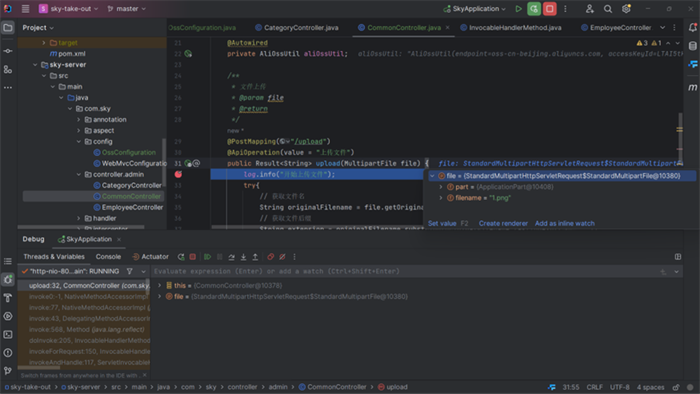This screenshot has width=700, height=394.
Task: Close SkyApplication debug session tab
Action: click(119, 240)
